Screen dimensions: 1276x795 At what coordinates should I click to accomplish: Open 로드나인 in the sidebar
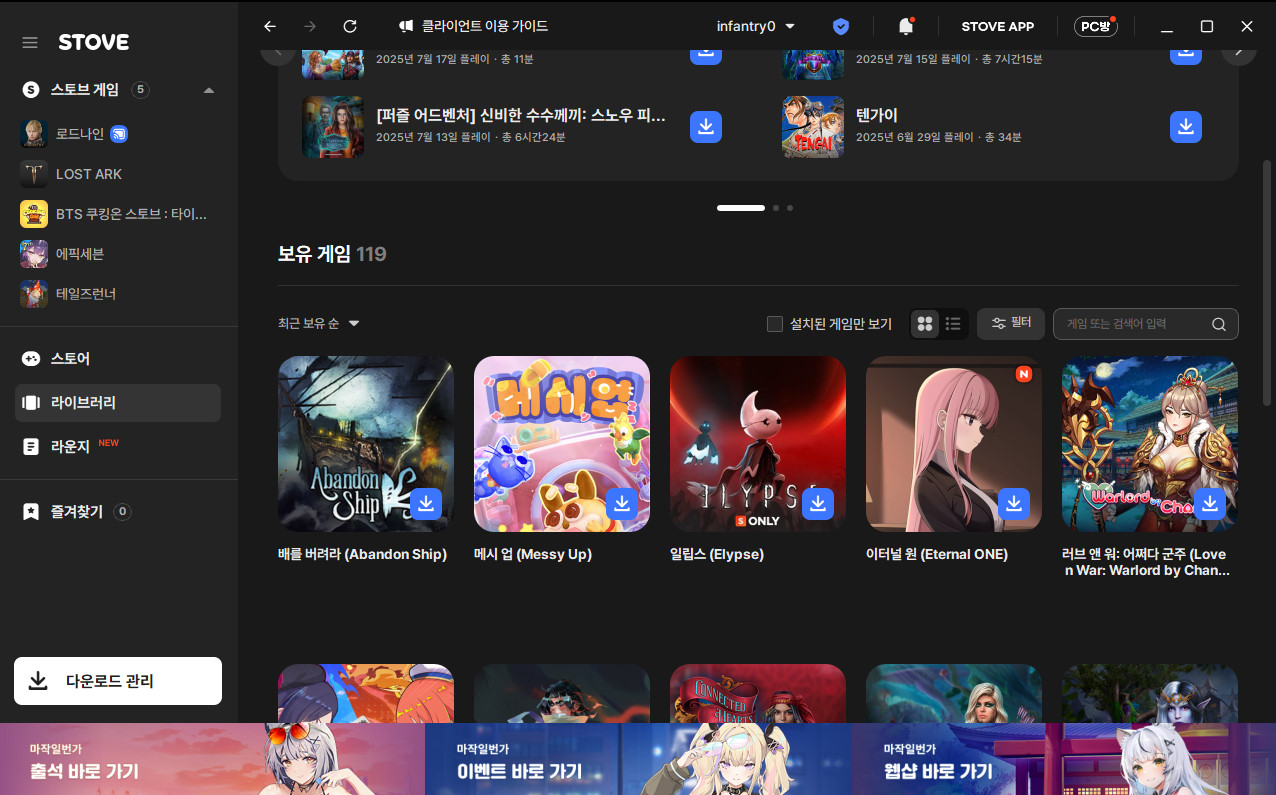pos(80,133)
